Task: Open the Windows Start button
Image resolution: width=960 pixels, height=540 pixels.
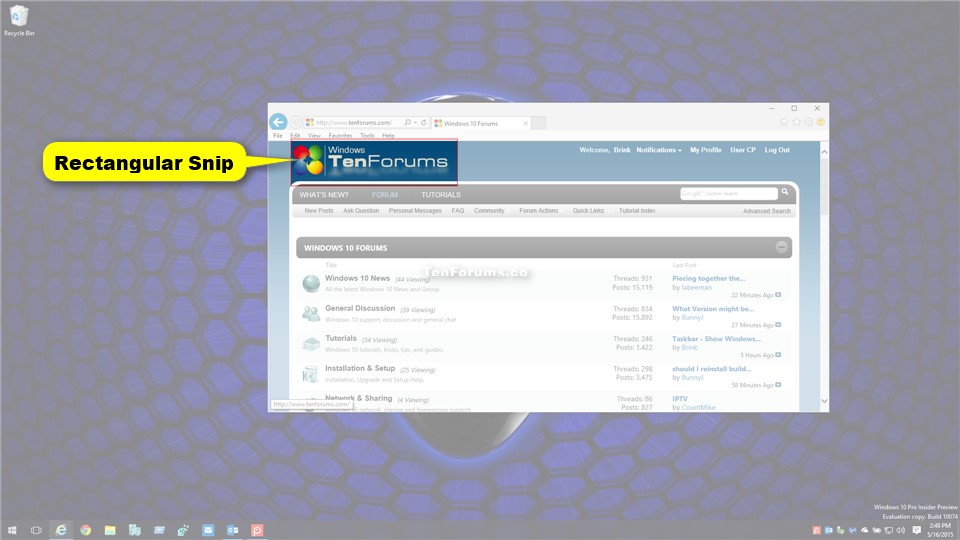Action: pyautogui.click(x=12, y=530)
